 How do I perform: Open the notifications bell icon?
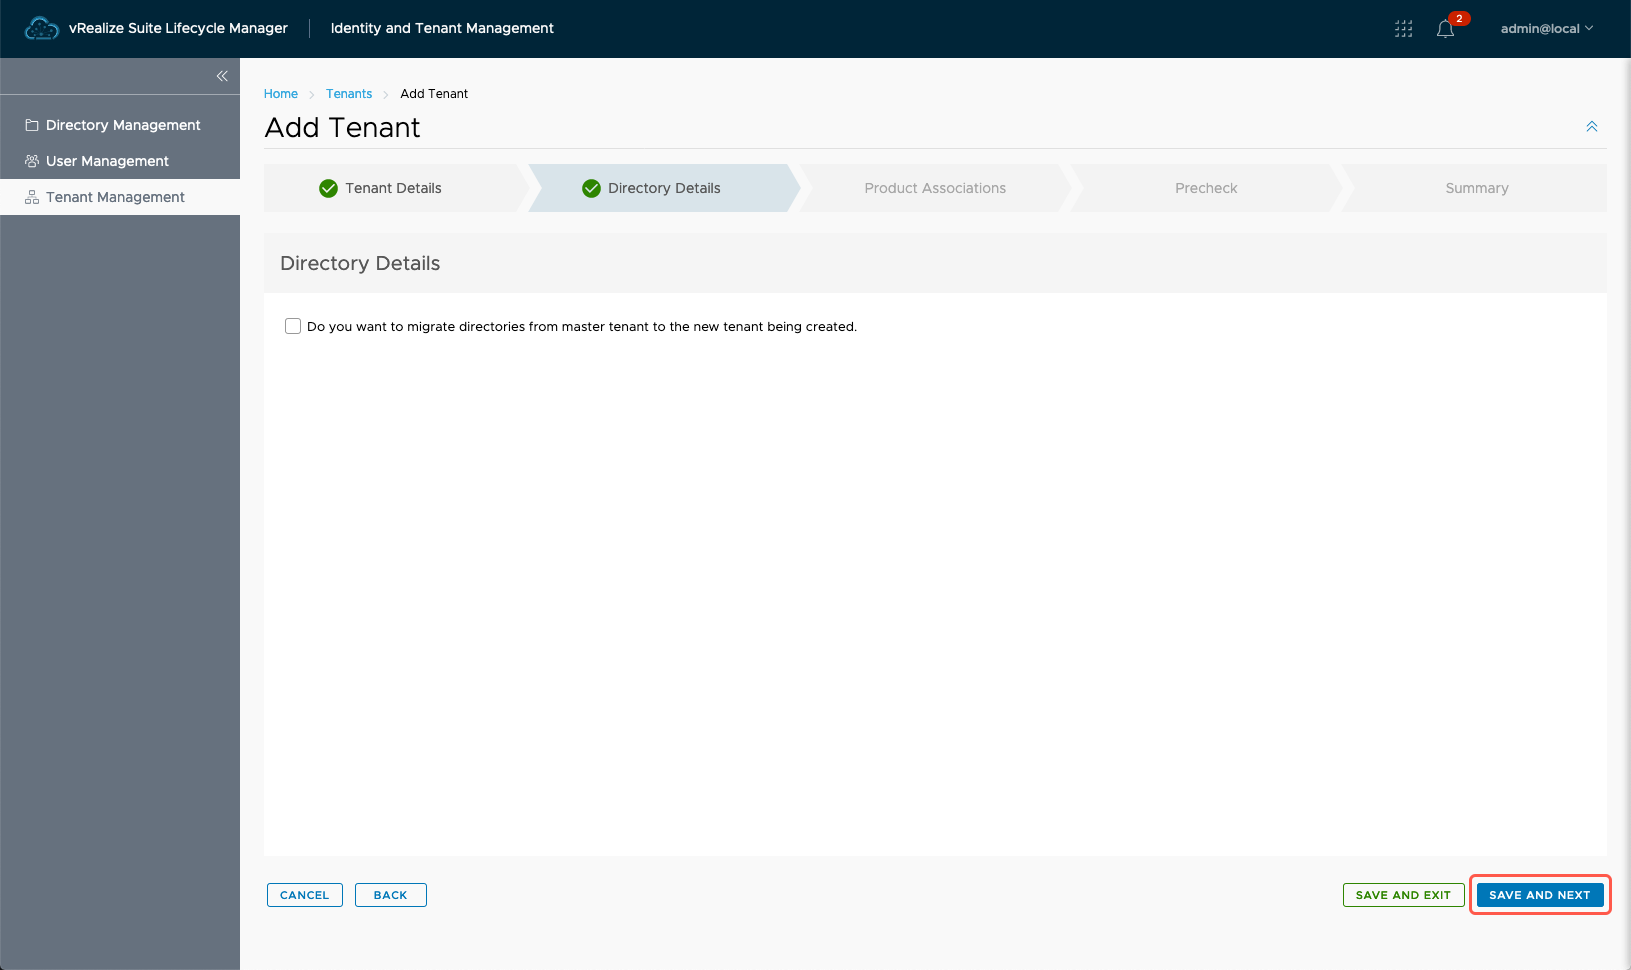click(x=1445, y=29)
